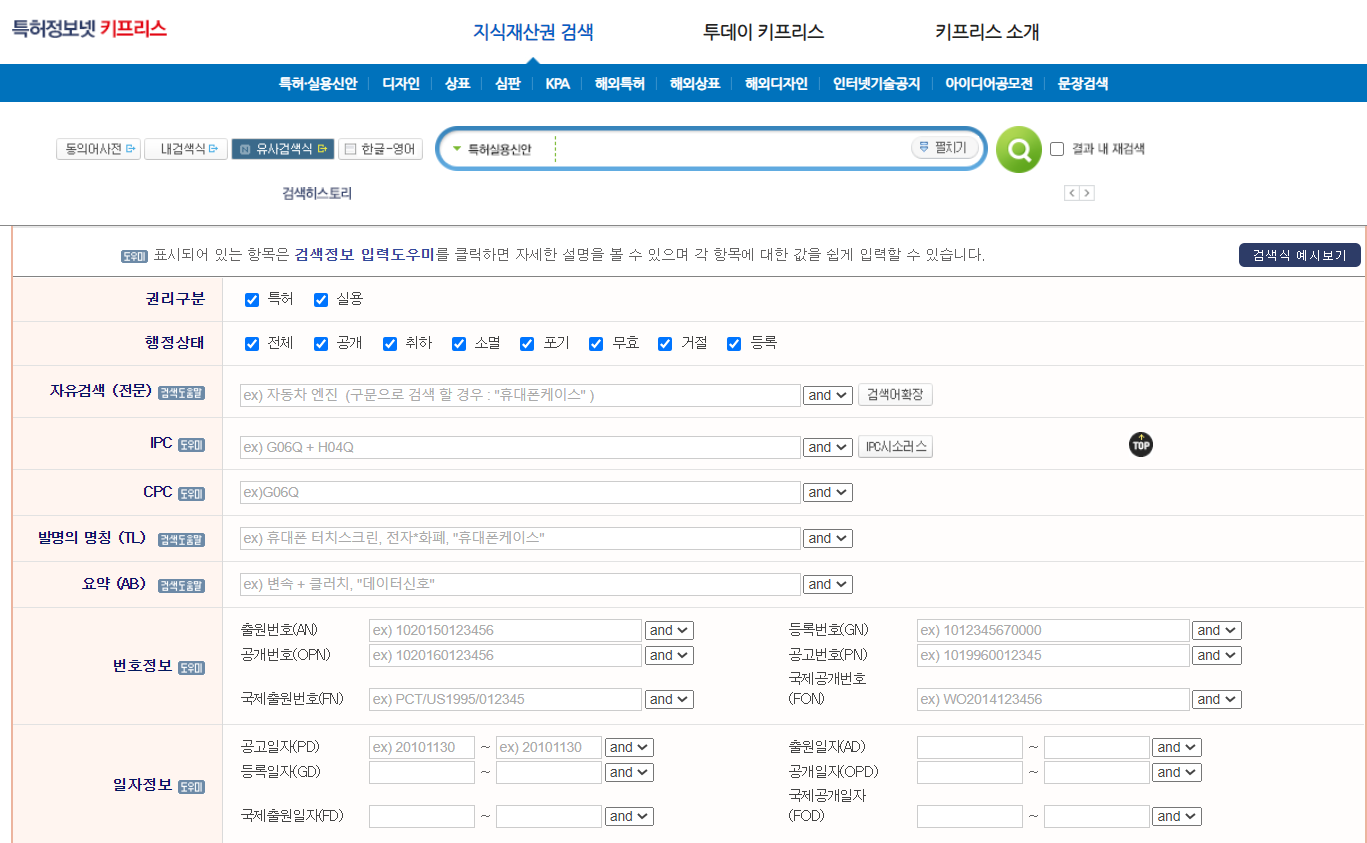This screenshot has height=843, width=1367.
Task: Open 발명의 명칭 (TL) 검색도움말 badge
Action: tap(181, 539)
